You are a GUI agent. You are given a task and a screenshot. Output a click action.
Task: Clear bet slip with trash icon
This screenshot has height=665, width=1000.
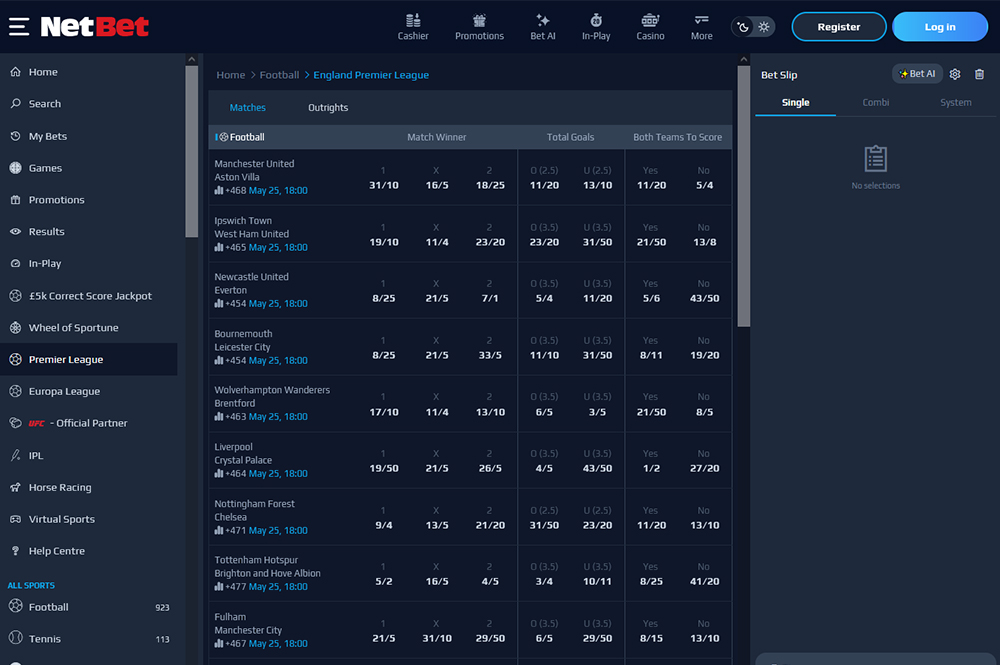980,75
